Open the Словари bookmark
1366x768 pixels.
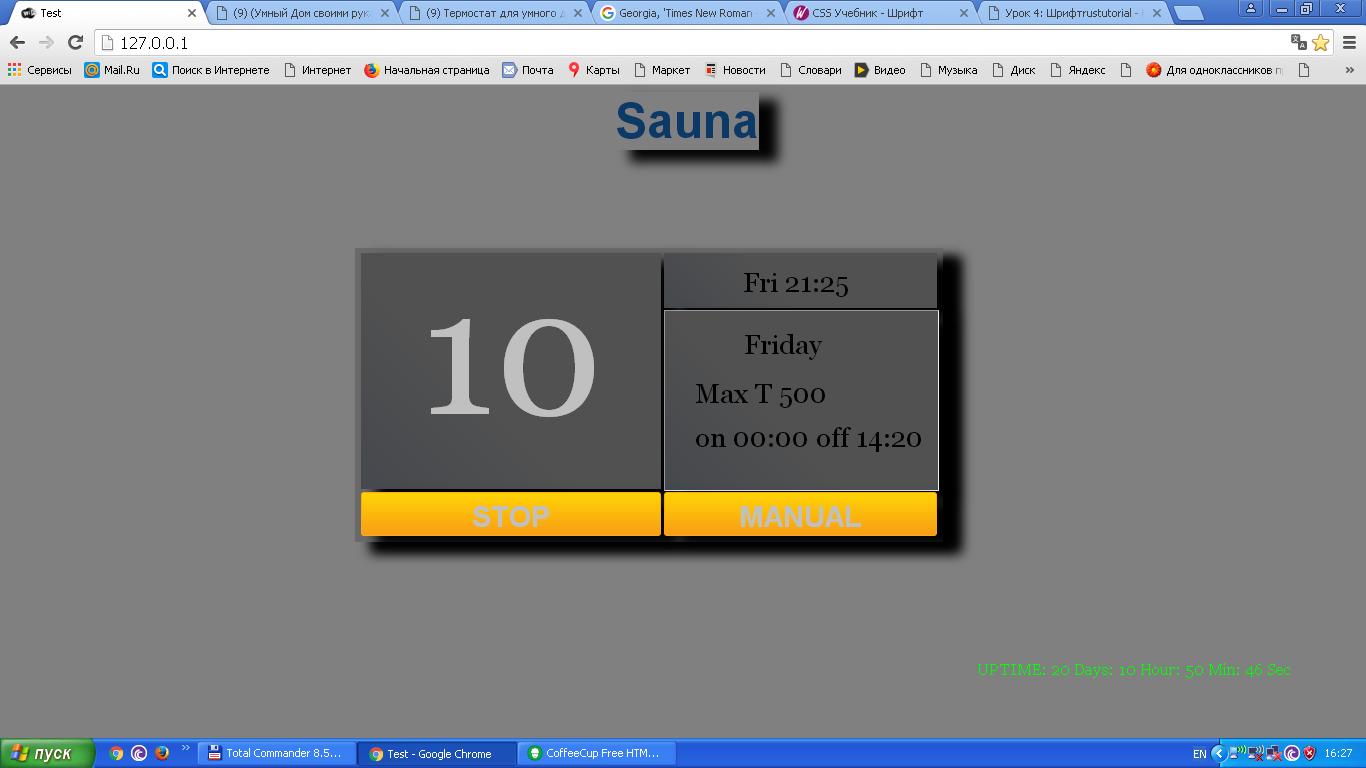click(x=810, y=70)
